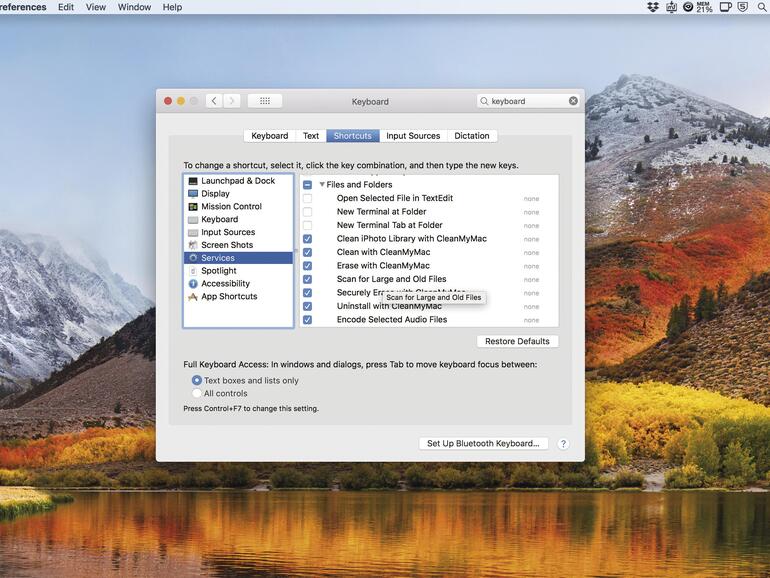
Task: Open the View menu
Action: point(96,7)
